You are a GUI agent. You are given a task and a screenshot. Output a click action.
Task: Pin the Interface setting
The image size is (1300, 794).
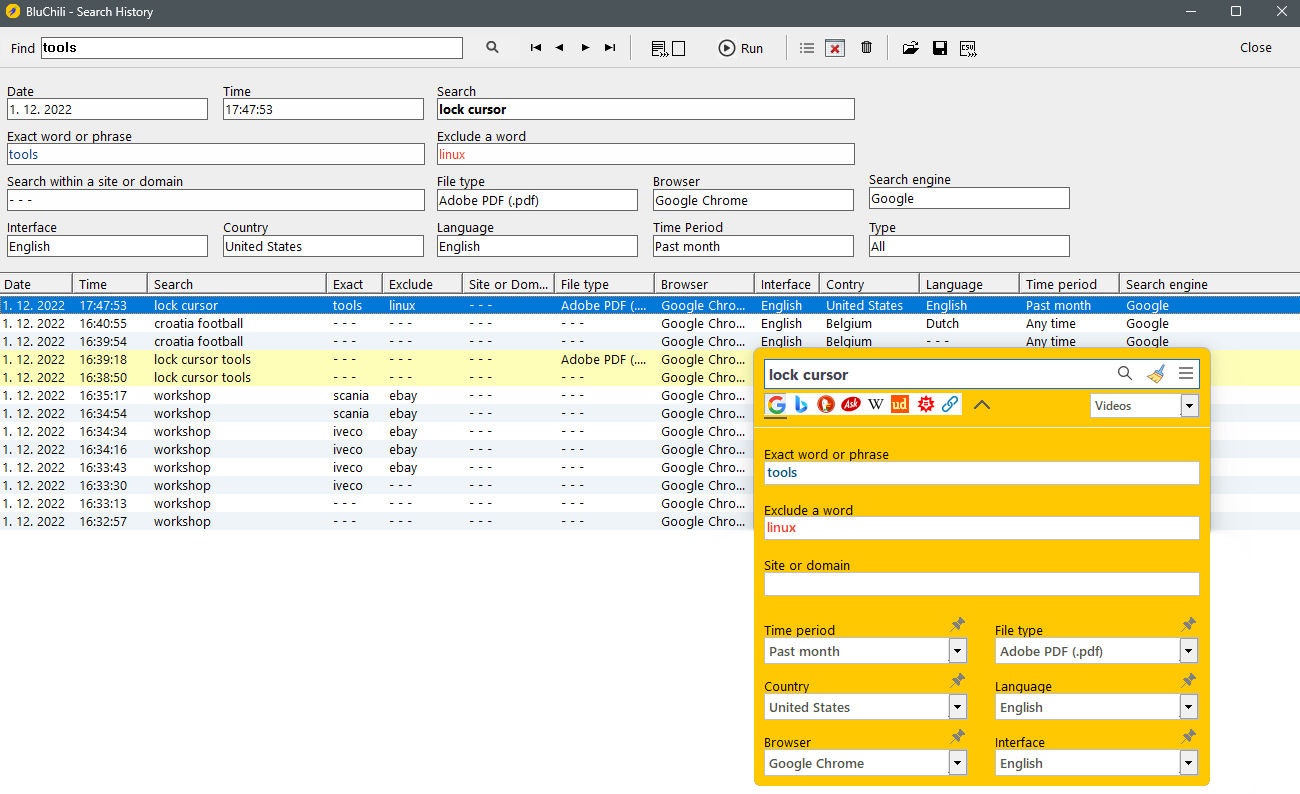[1189, 736]
